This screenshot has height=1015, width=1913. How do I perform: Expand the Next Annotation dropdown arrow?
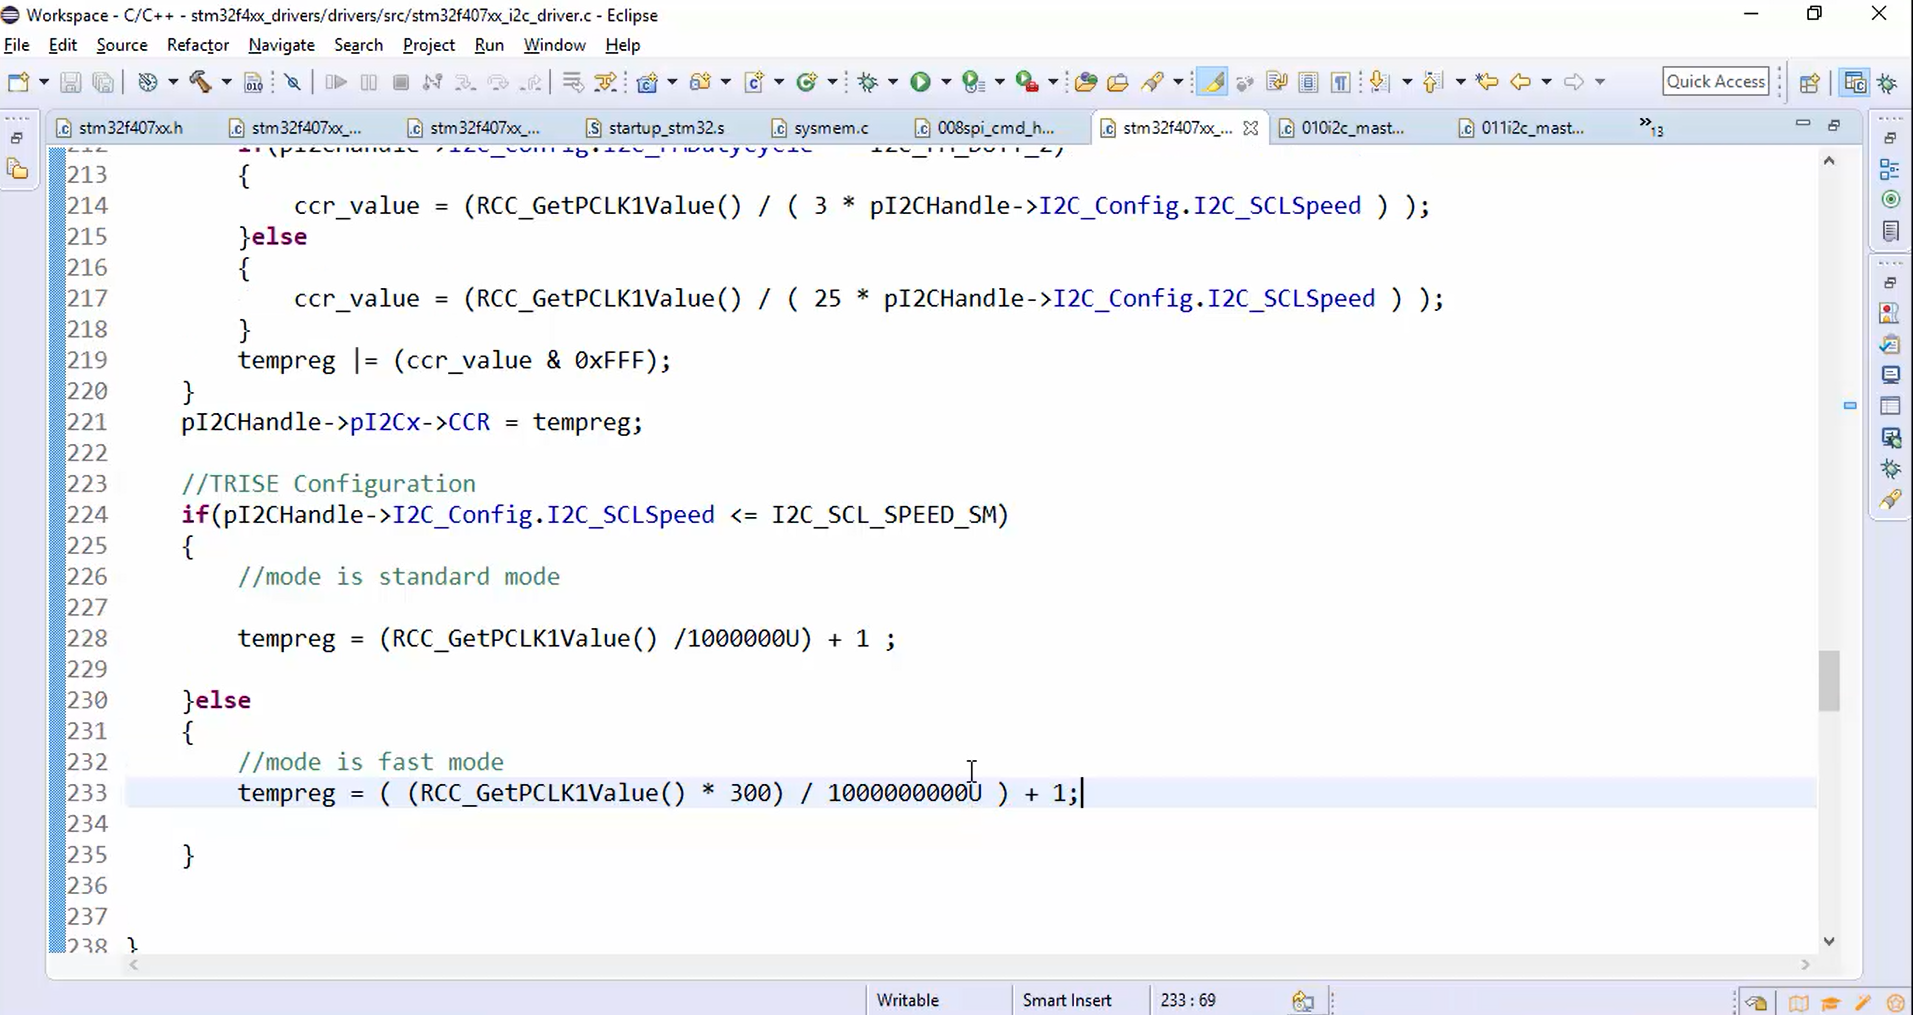pyautogui.click(x=1406, y=82)
